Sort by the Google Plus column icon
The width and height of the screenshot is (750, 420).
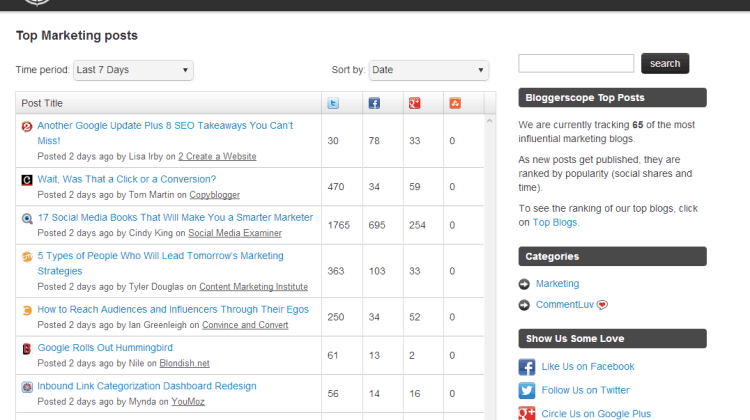[414, 103]
